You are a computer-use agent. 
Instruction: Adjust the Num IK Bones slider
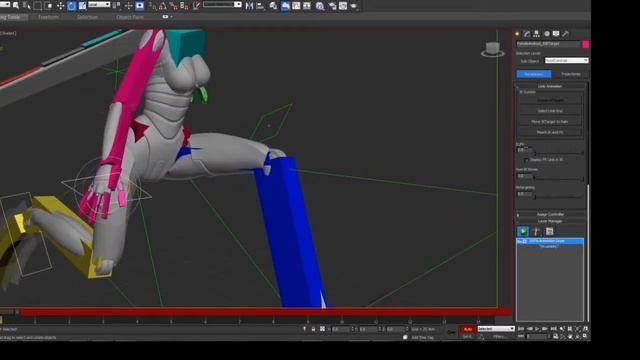[x=559, y=178]
